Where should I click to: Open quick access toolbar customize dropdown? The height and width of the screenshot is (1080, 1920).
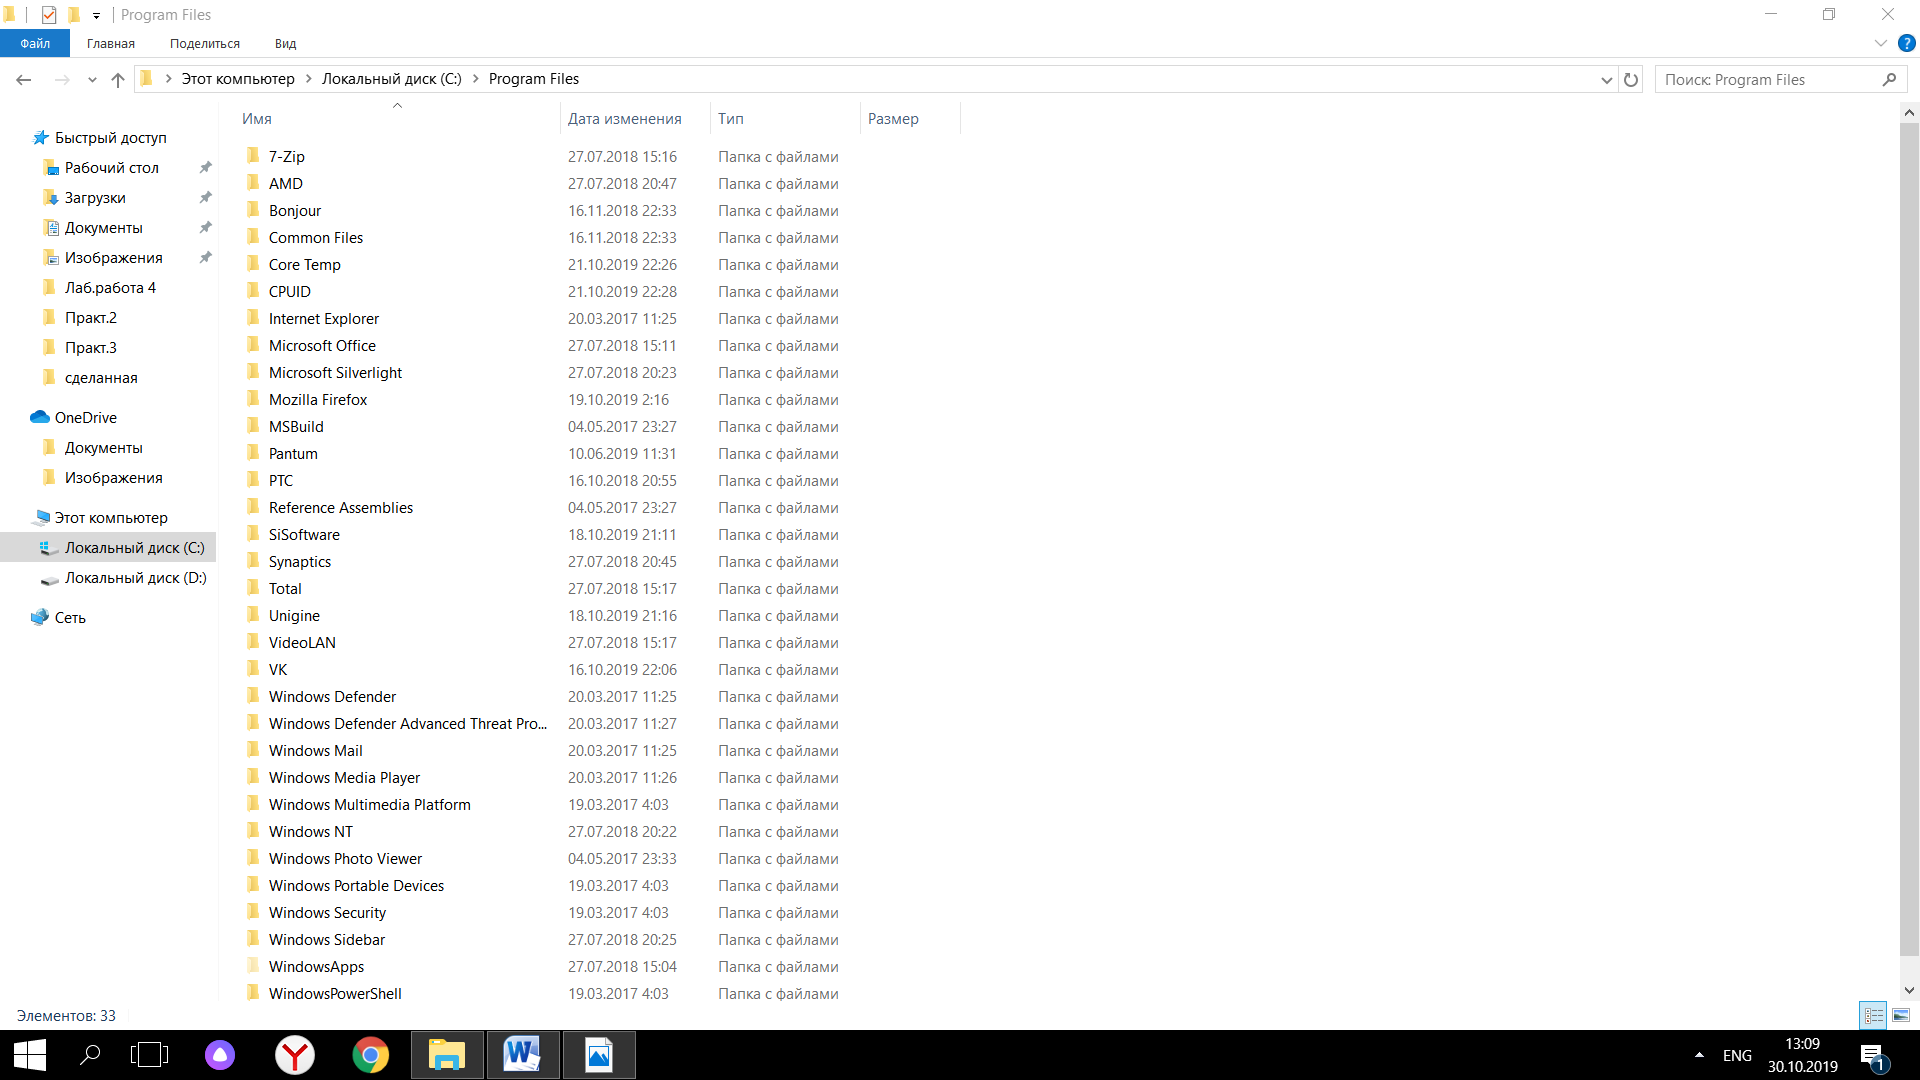coord(96,15)
